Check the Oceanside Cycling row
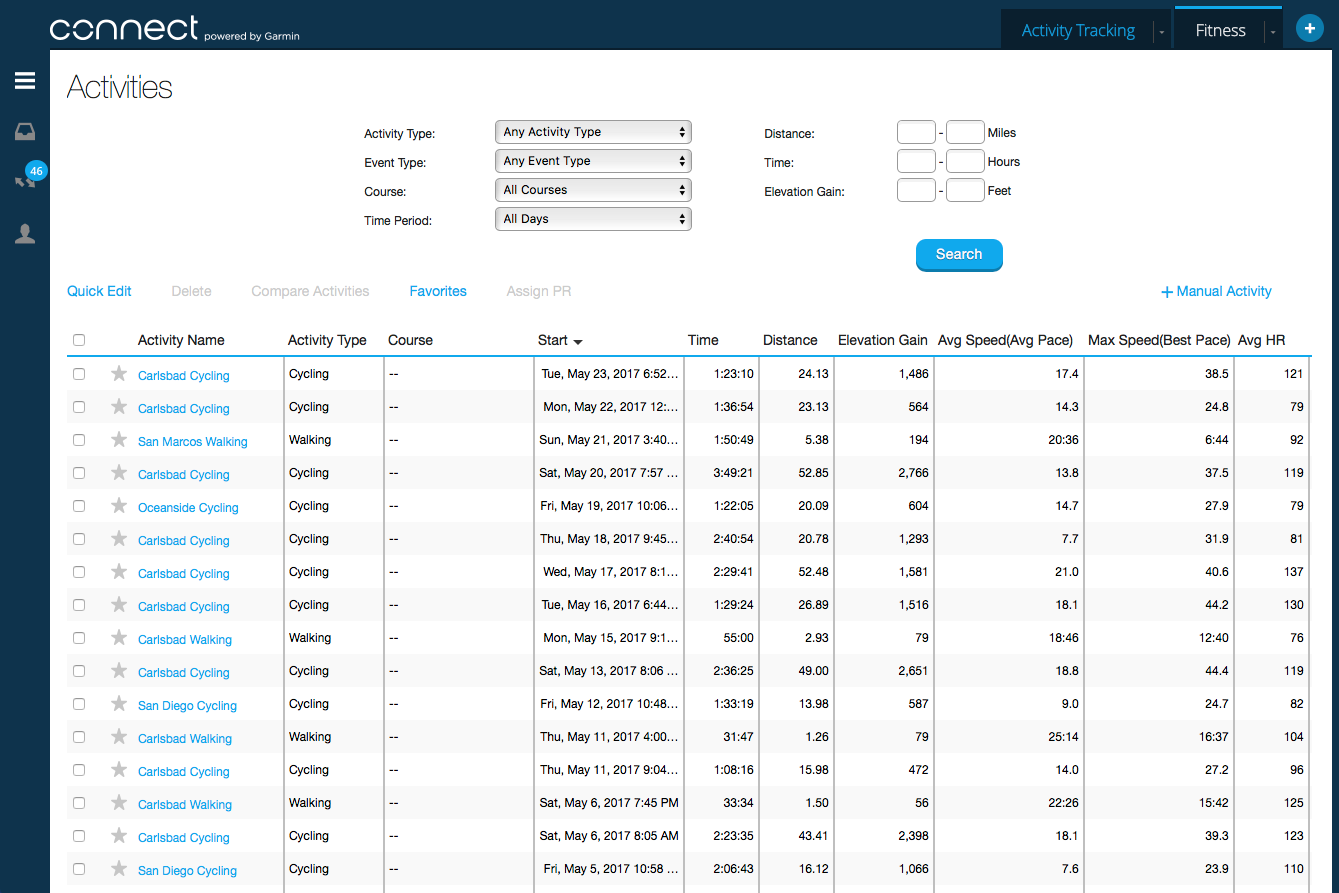This screenshot has width=1339, height=893. pyautogui.click(x=79, y=506)
